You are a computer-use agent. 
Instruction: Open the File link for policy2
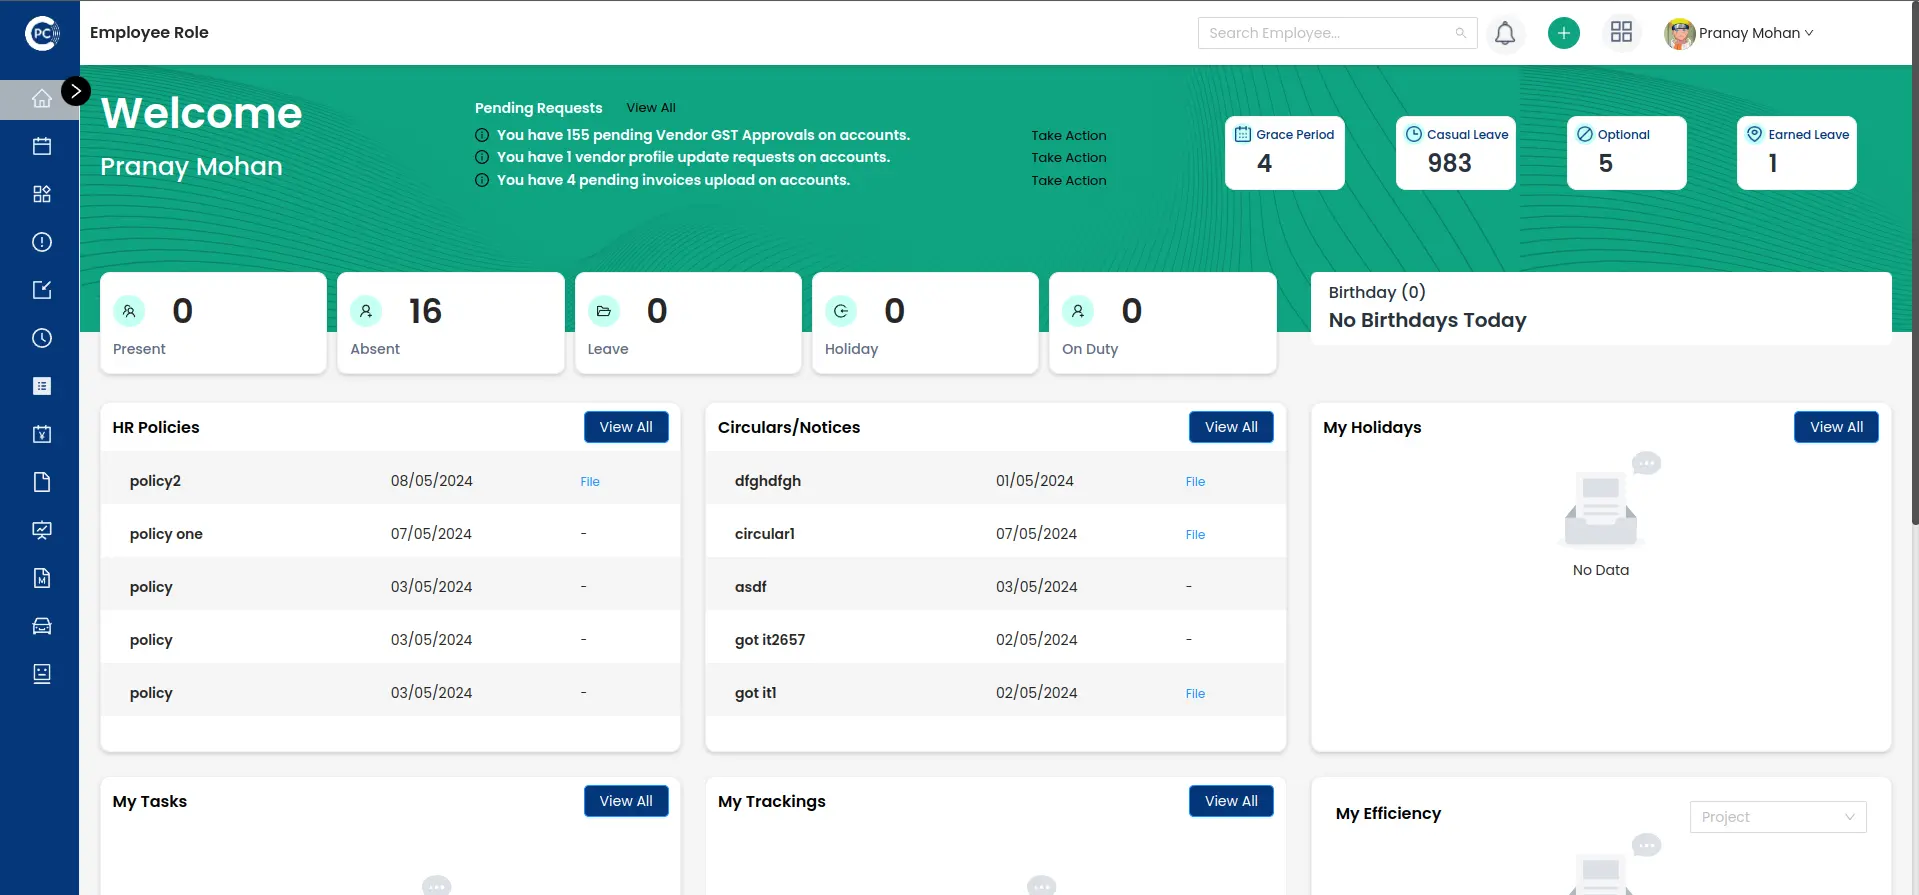click(x=590, y=482)
